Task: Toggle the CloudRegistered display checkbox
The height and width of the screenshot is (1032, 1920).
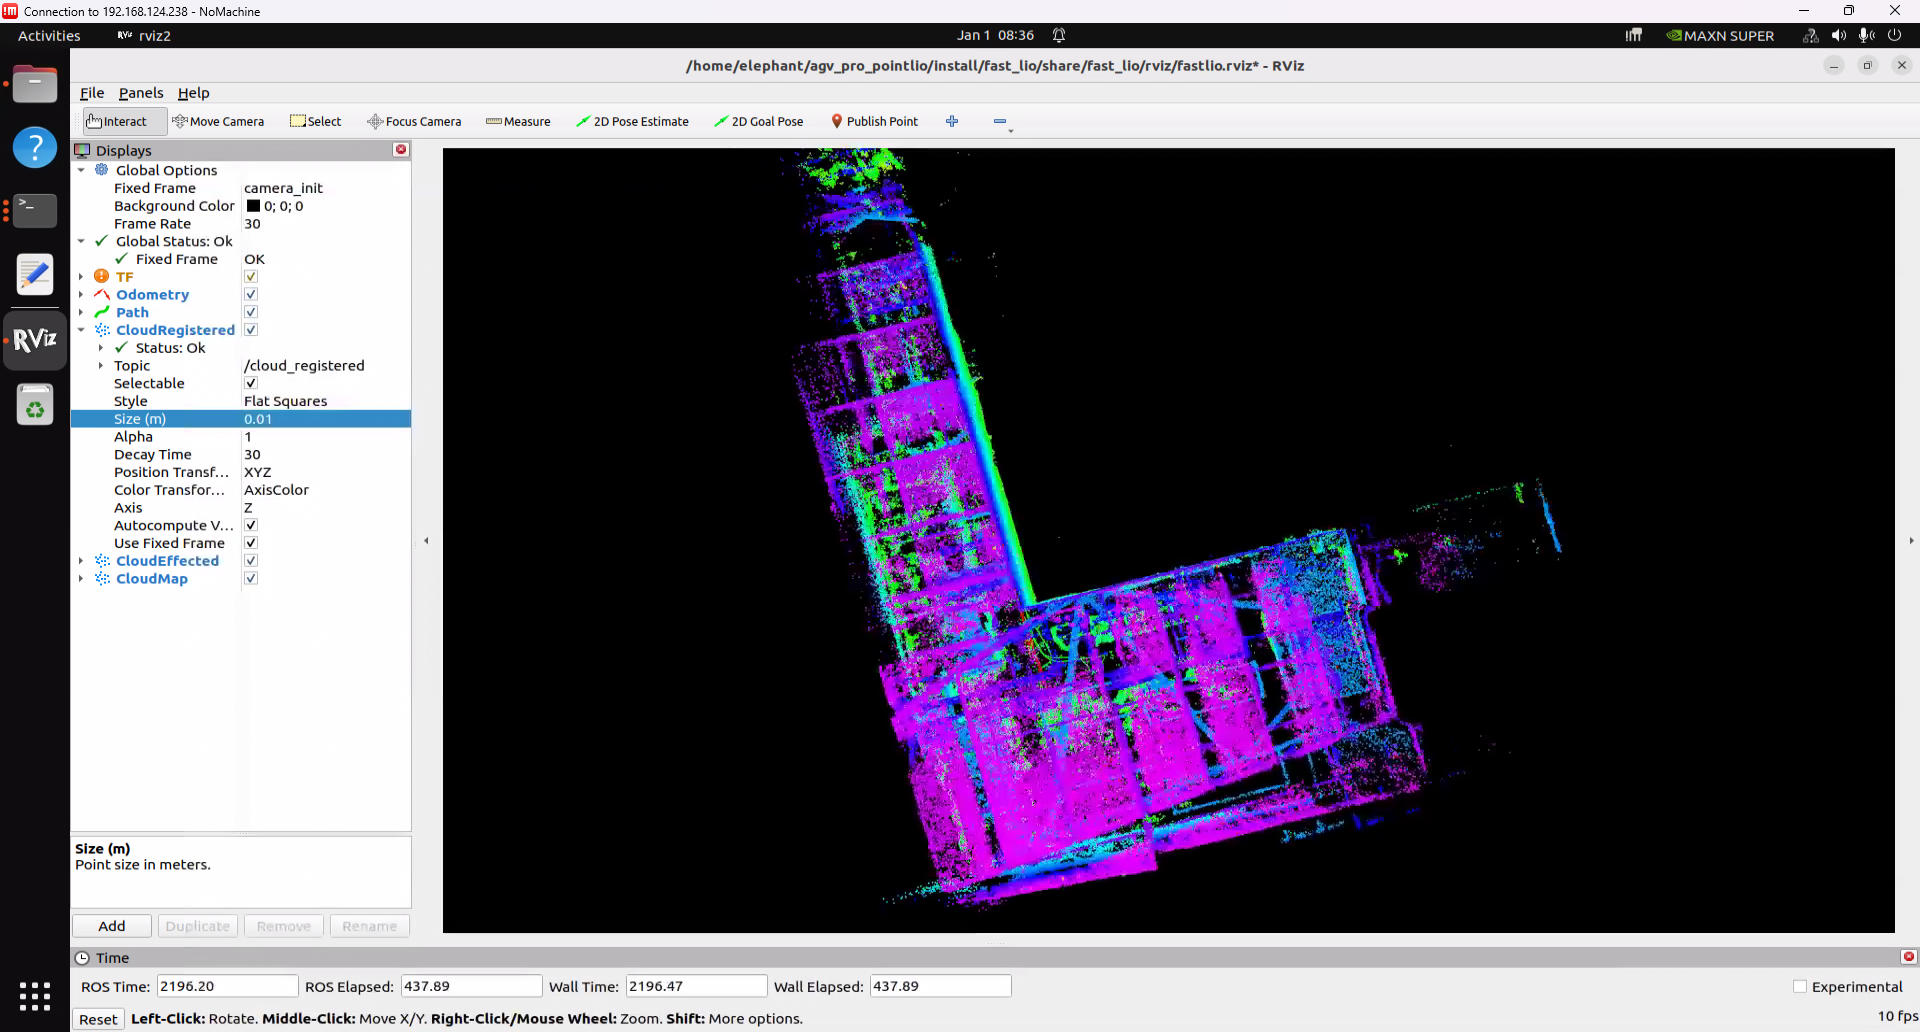Action: (x=251, y=330)
